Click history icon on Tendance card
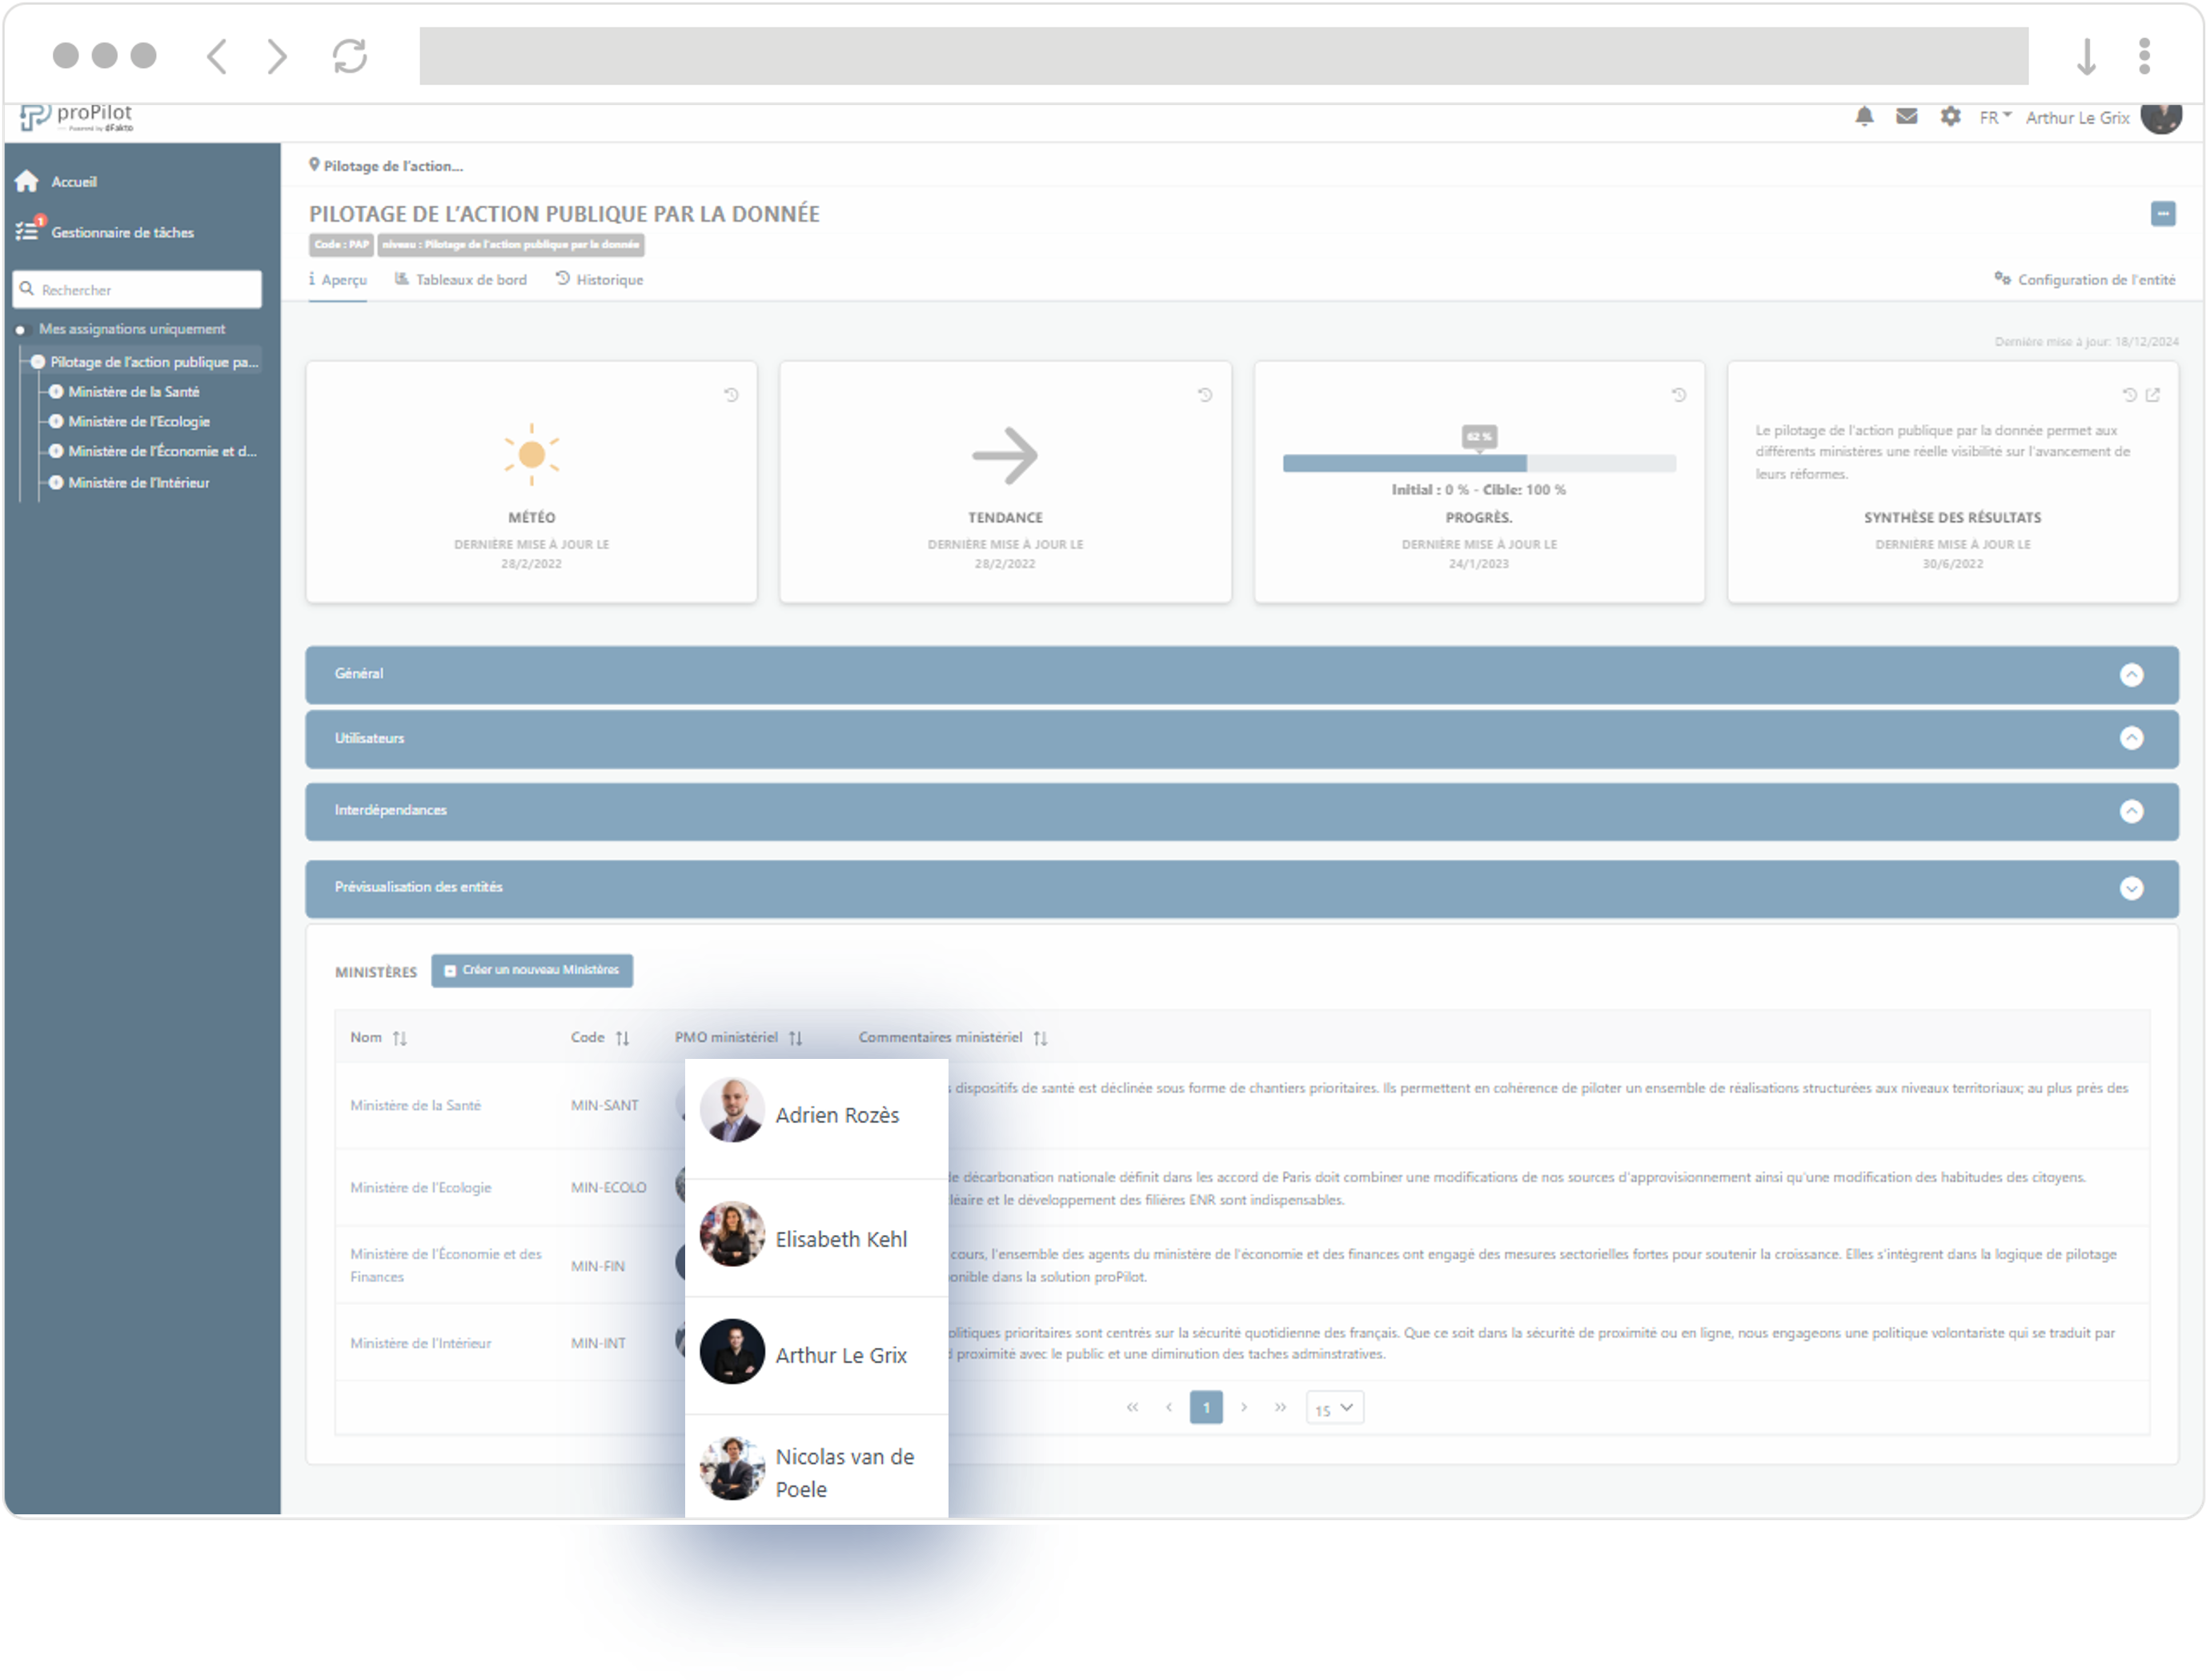The width and height of the screenshot is (2210, 1680). click(1205, 395)
